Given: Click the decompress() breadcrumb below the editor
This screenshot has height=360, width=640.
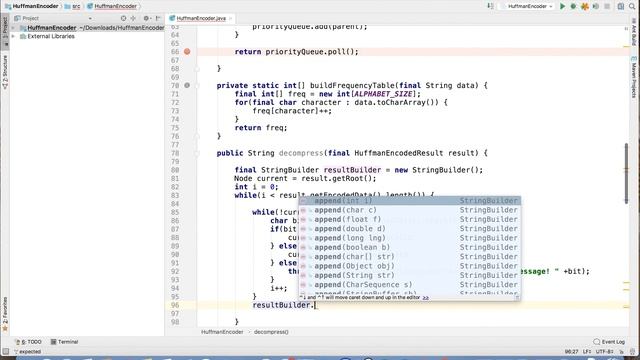Looking at the screenshot, I should pos(271,332).
